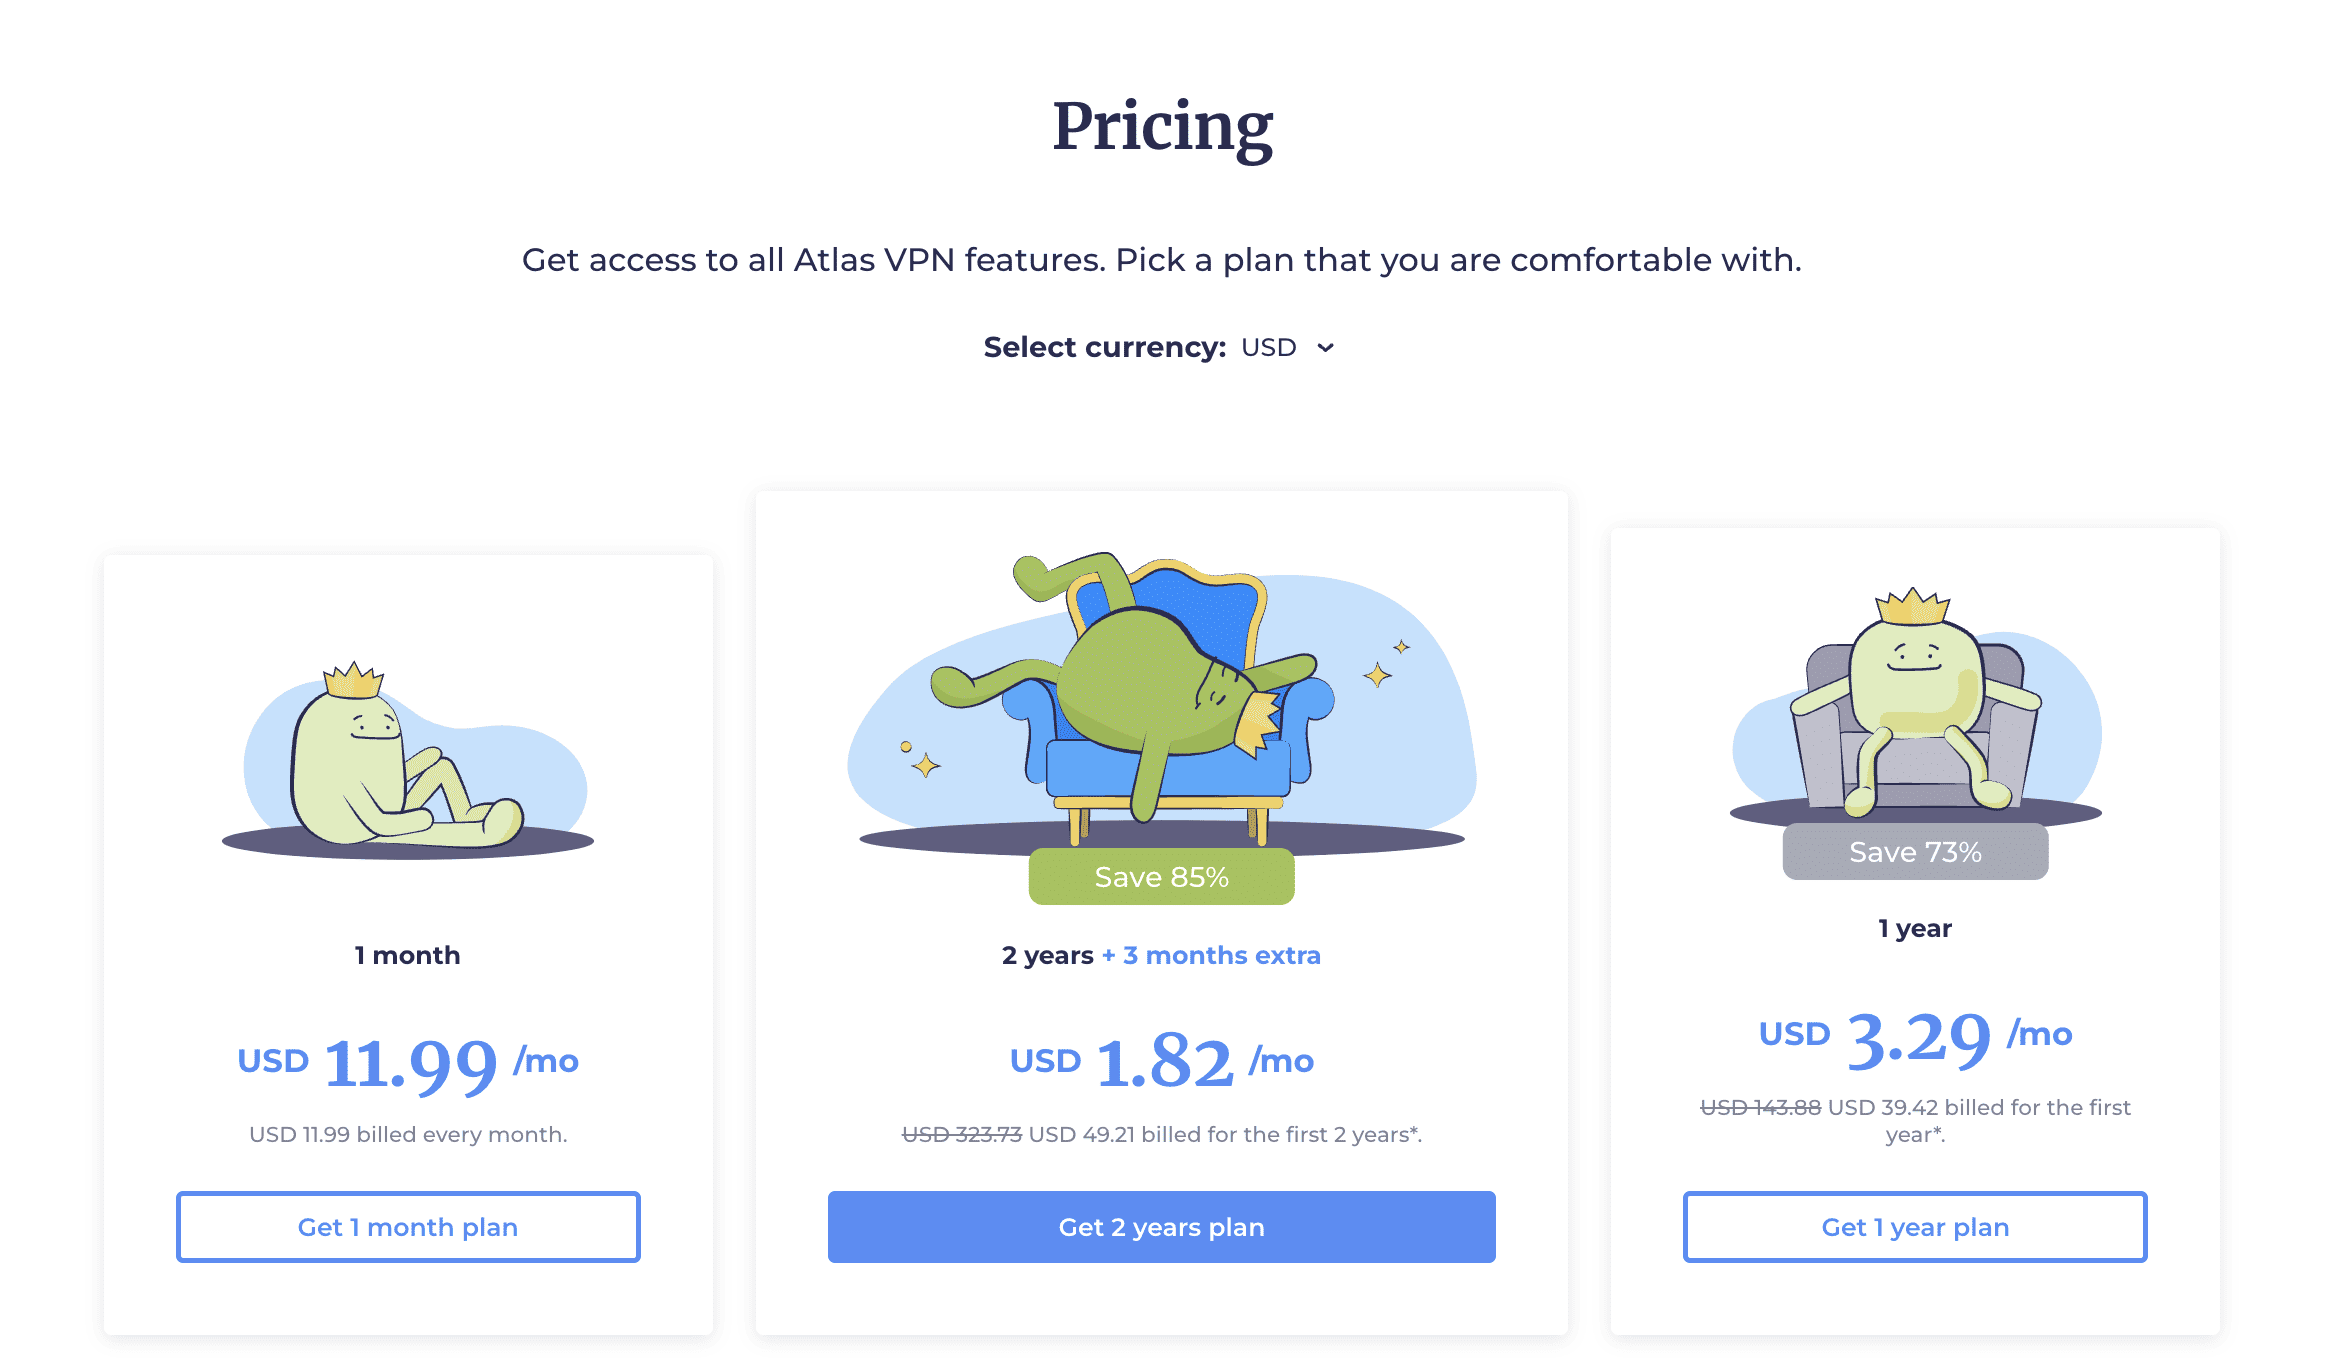Click the + 3 months extra link
2338x1370 pixels.
pyautogui.click(x=1210, y=955)
